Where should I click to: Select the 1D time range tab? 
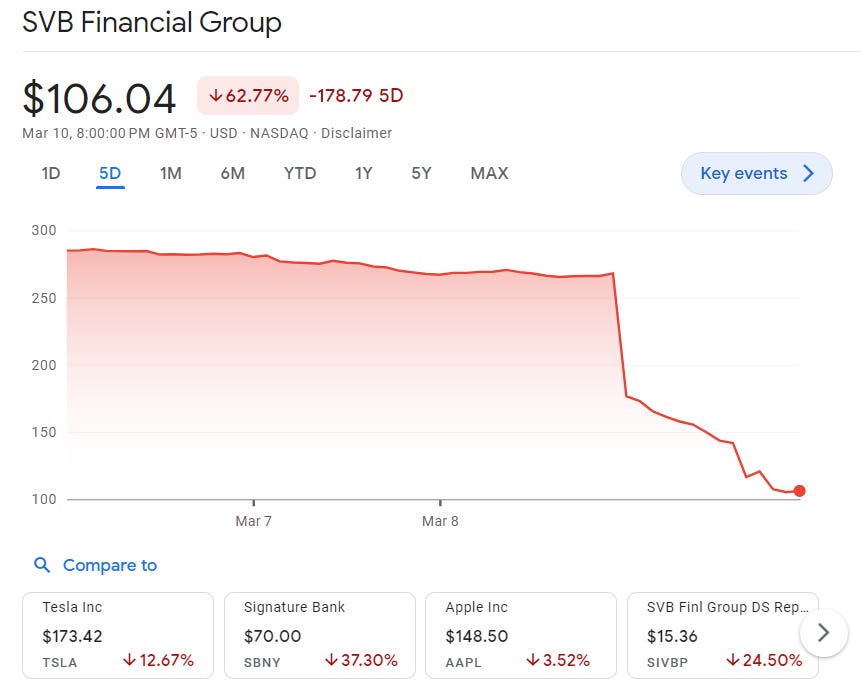51,173
